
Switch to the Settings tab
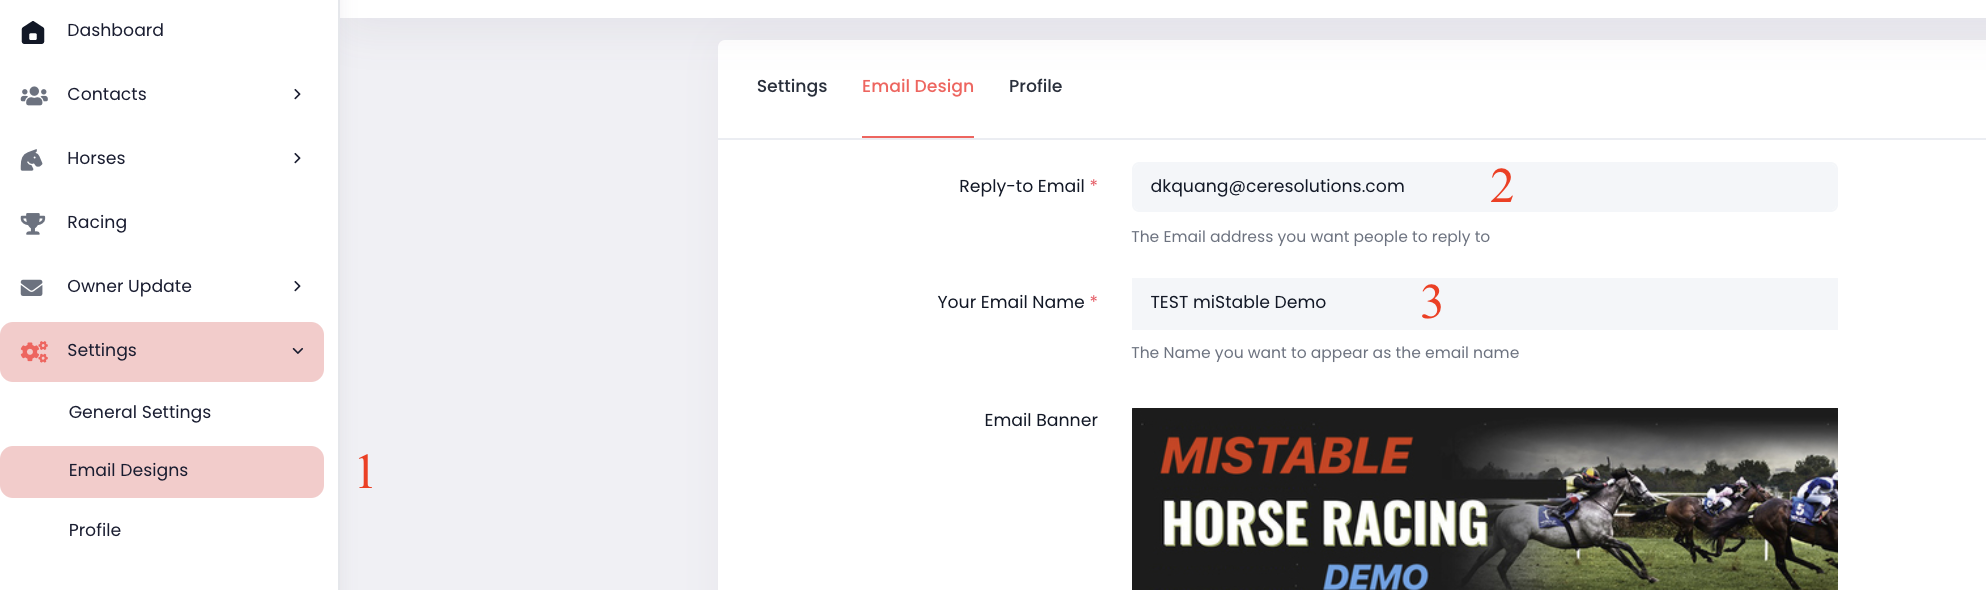[x=791, y=87]
